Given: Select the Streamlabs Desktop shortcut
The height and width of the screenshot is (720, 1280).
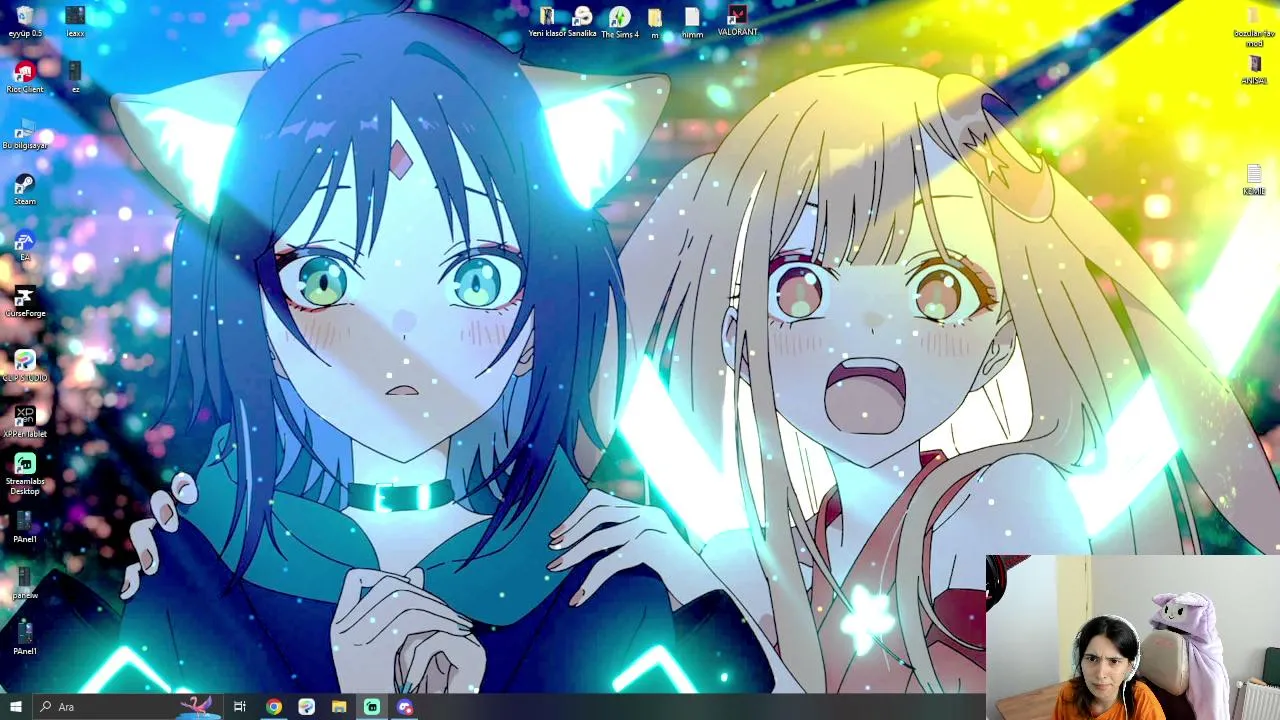Looking at the screenshot, I should click(25, 473).
